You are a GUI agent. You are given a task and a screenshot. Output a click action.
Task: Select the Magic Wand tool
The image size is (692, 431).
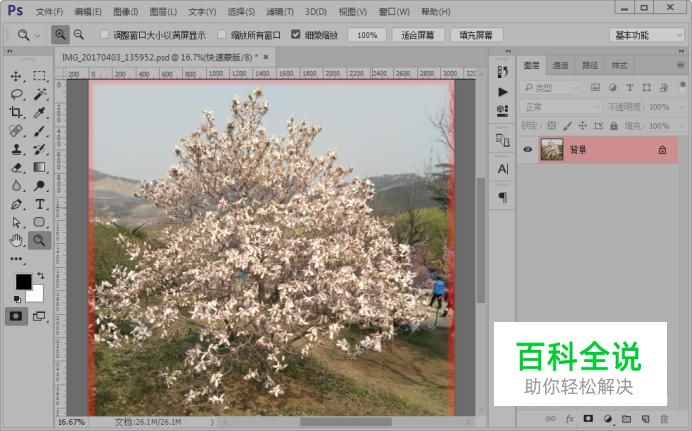tap(40, 94)
